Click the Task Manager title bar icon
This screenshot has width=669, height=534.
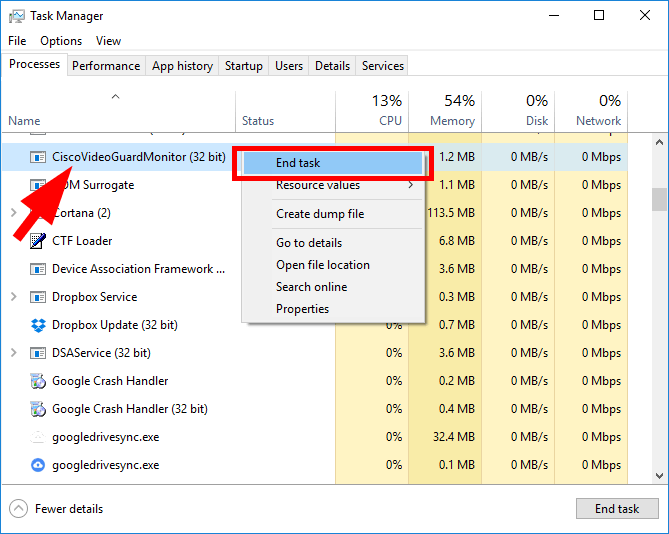(x=17, y=16)
